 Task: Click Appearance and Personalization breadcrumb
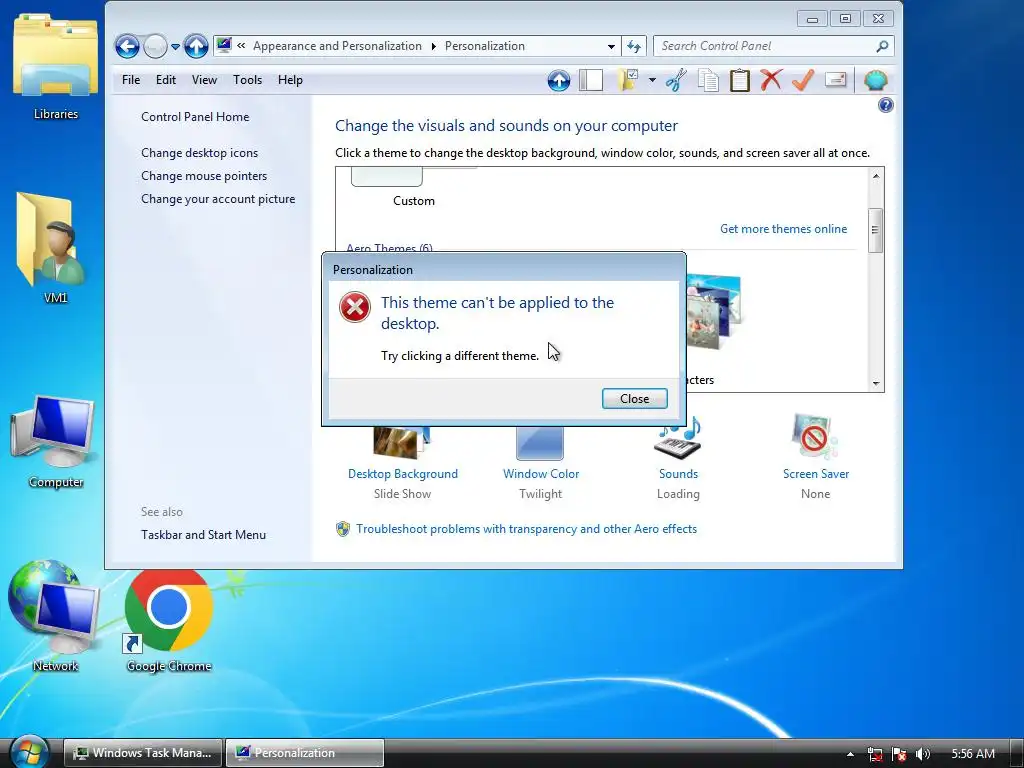(x=337, y=46)
